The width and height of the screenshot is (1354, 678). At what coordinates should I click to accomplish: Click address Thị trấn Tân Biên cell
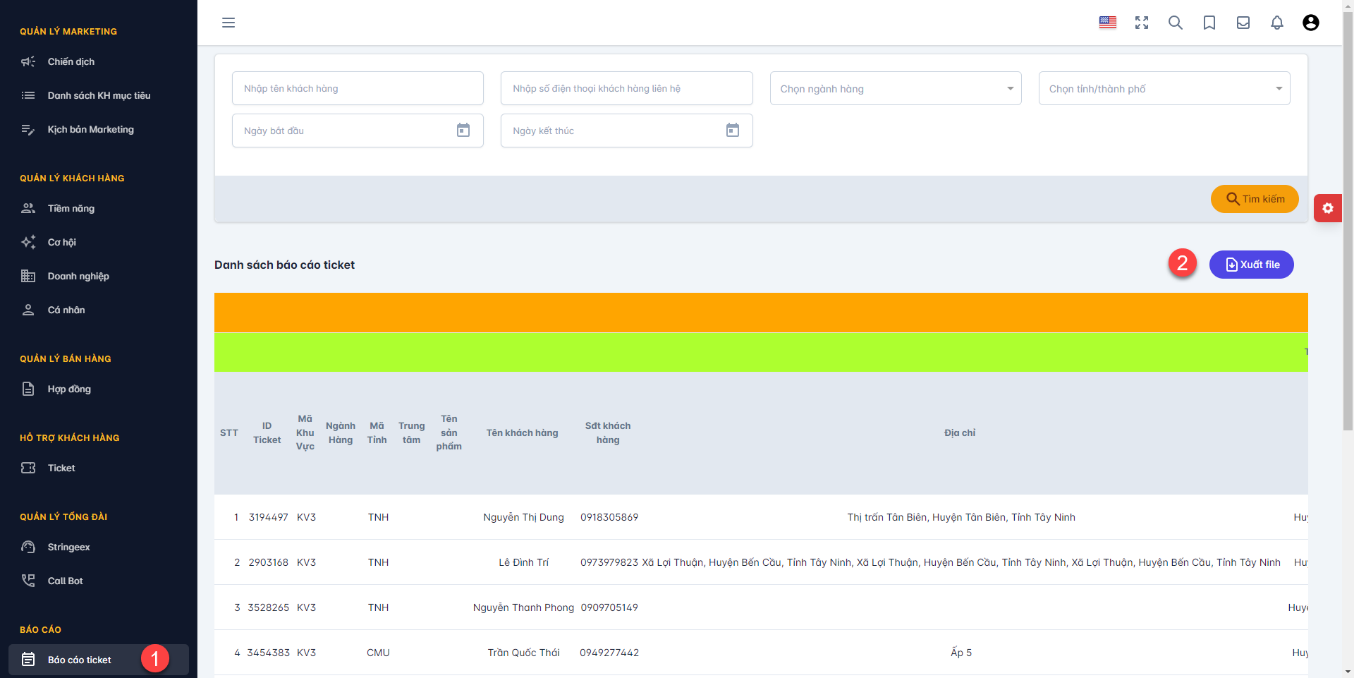click(x=961, y=518)
